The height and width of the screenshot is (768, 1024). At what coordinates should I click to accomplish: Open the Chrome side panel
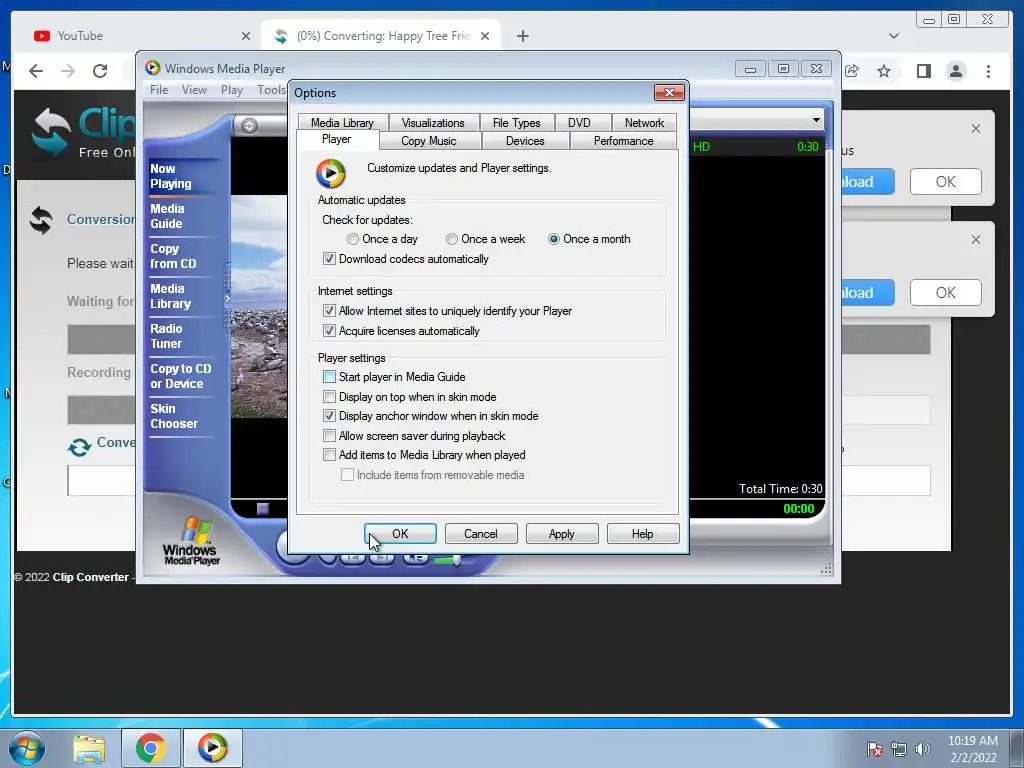[x=923, y=71]
